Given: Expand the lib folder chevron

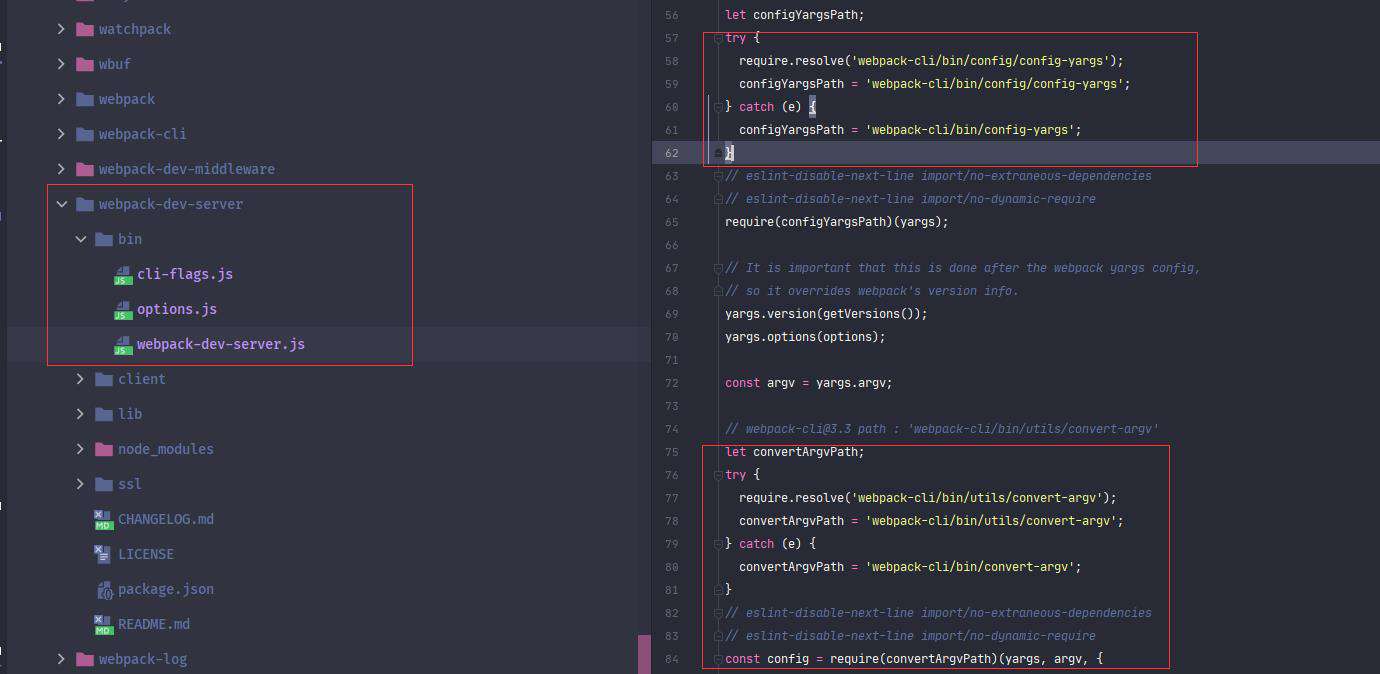Looking at the screenshot, I should coord(81,414).
